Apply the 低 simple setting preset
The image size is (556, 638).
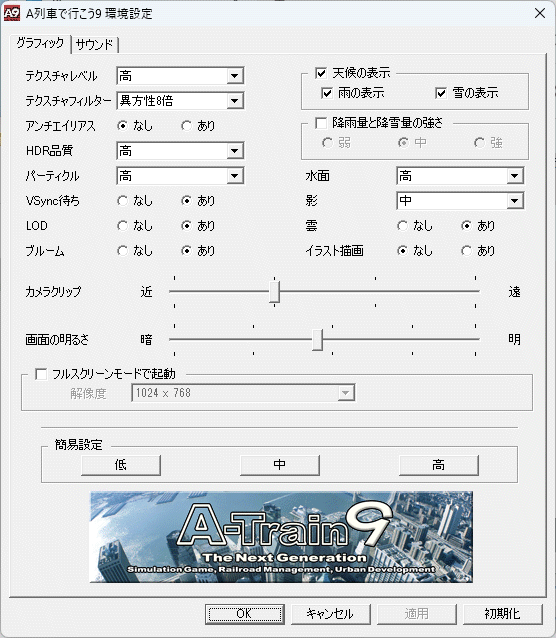tap(121, 465)
